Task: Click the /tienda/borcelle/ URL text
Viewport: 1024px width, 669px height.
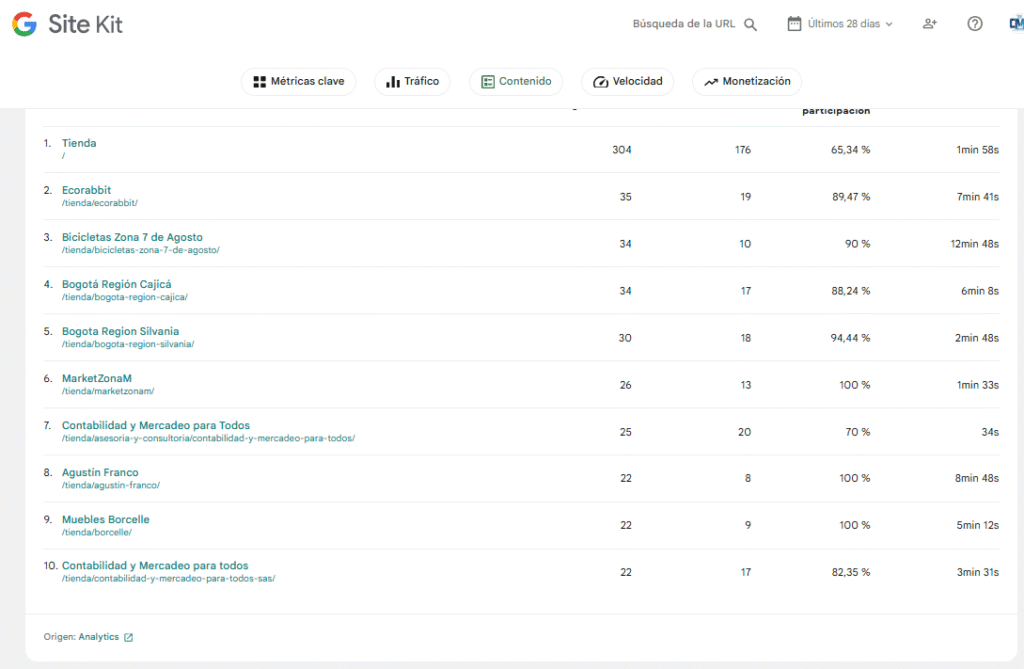Action: click(x=97, y=532)
